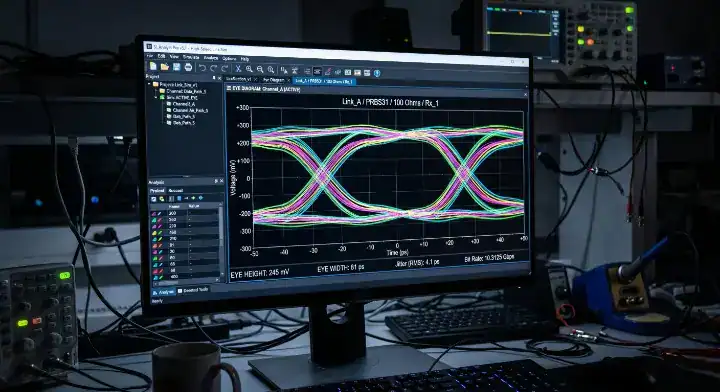Click the Save disk toolbar icon
Screen dimensions: 720x392
point(176,67)
